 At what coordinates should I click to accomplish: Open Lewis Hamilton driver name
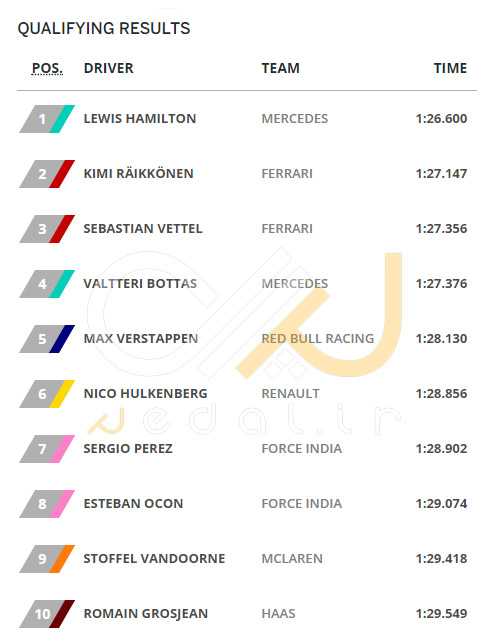tap(140, 119)
